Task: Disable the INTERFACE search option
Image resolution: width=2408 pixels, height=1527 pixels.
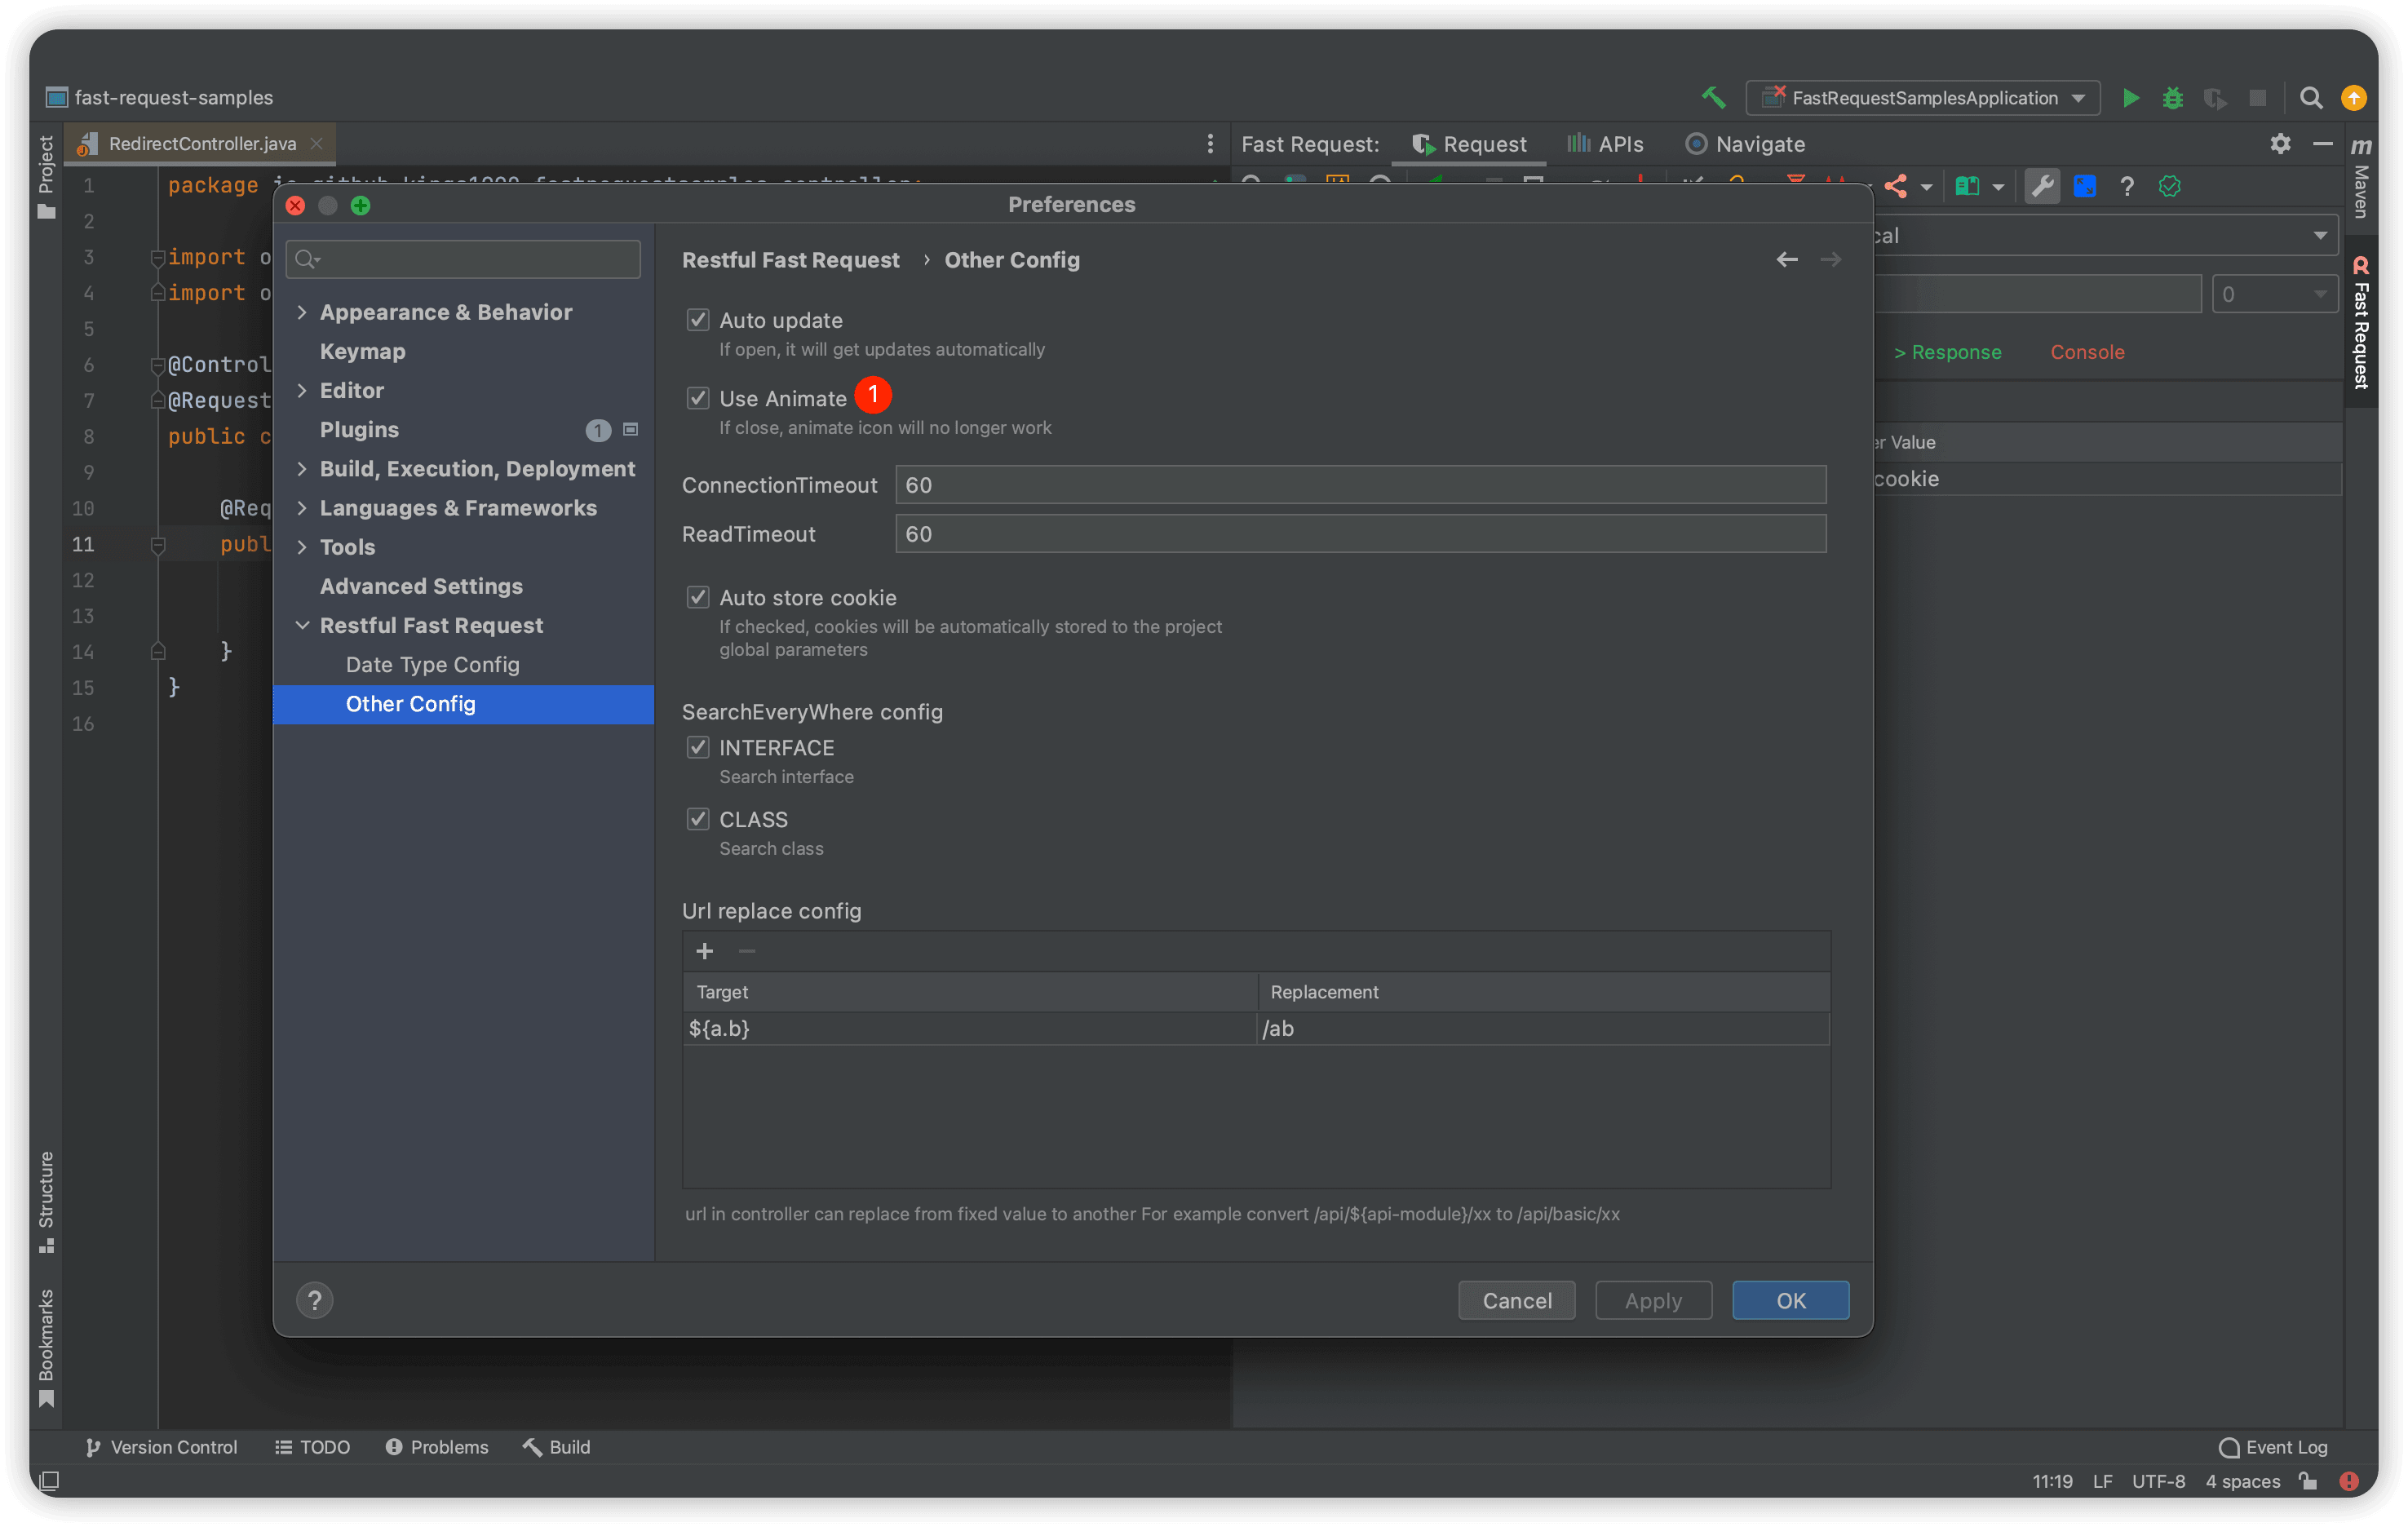Action: pyautogui.click(x=698, y=747)
